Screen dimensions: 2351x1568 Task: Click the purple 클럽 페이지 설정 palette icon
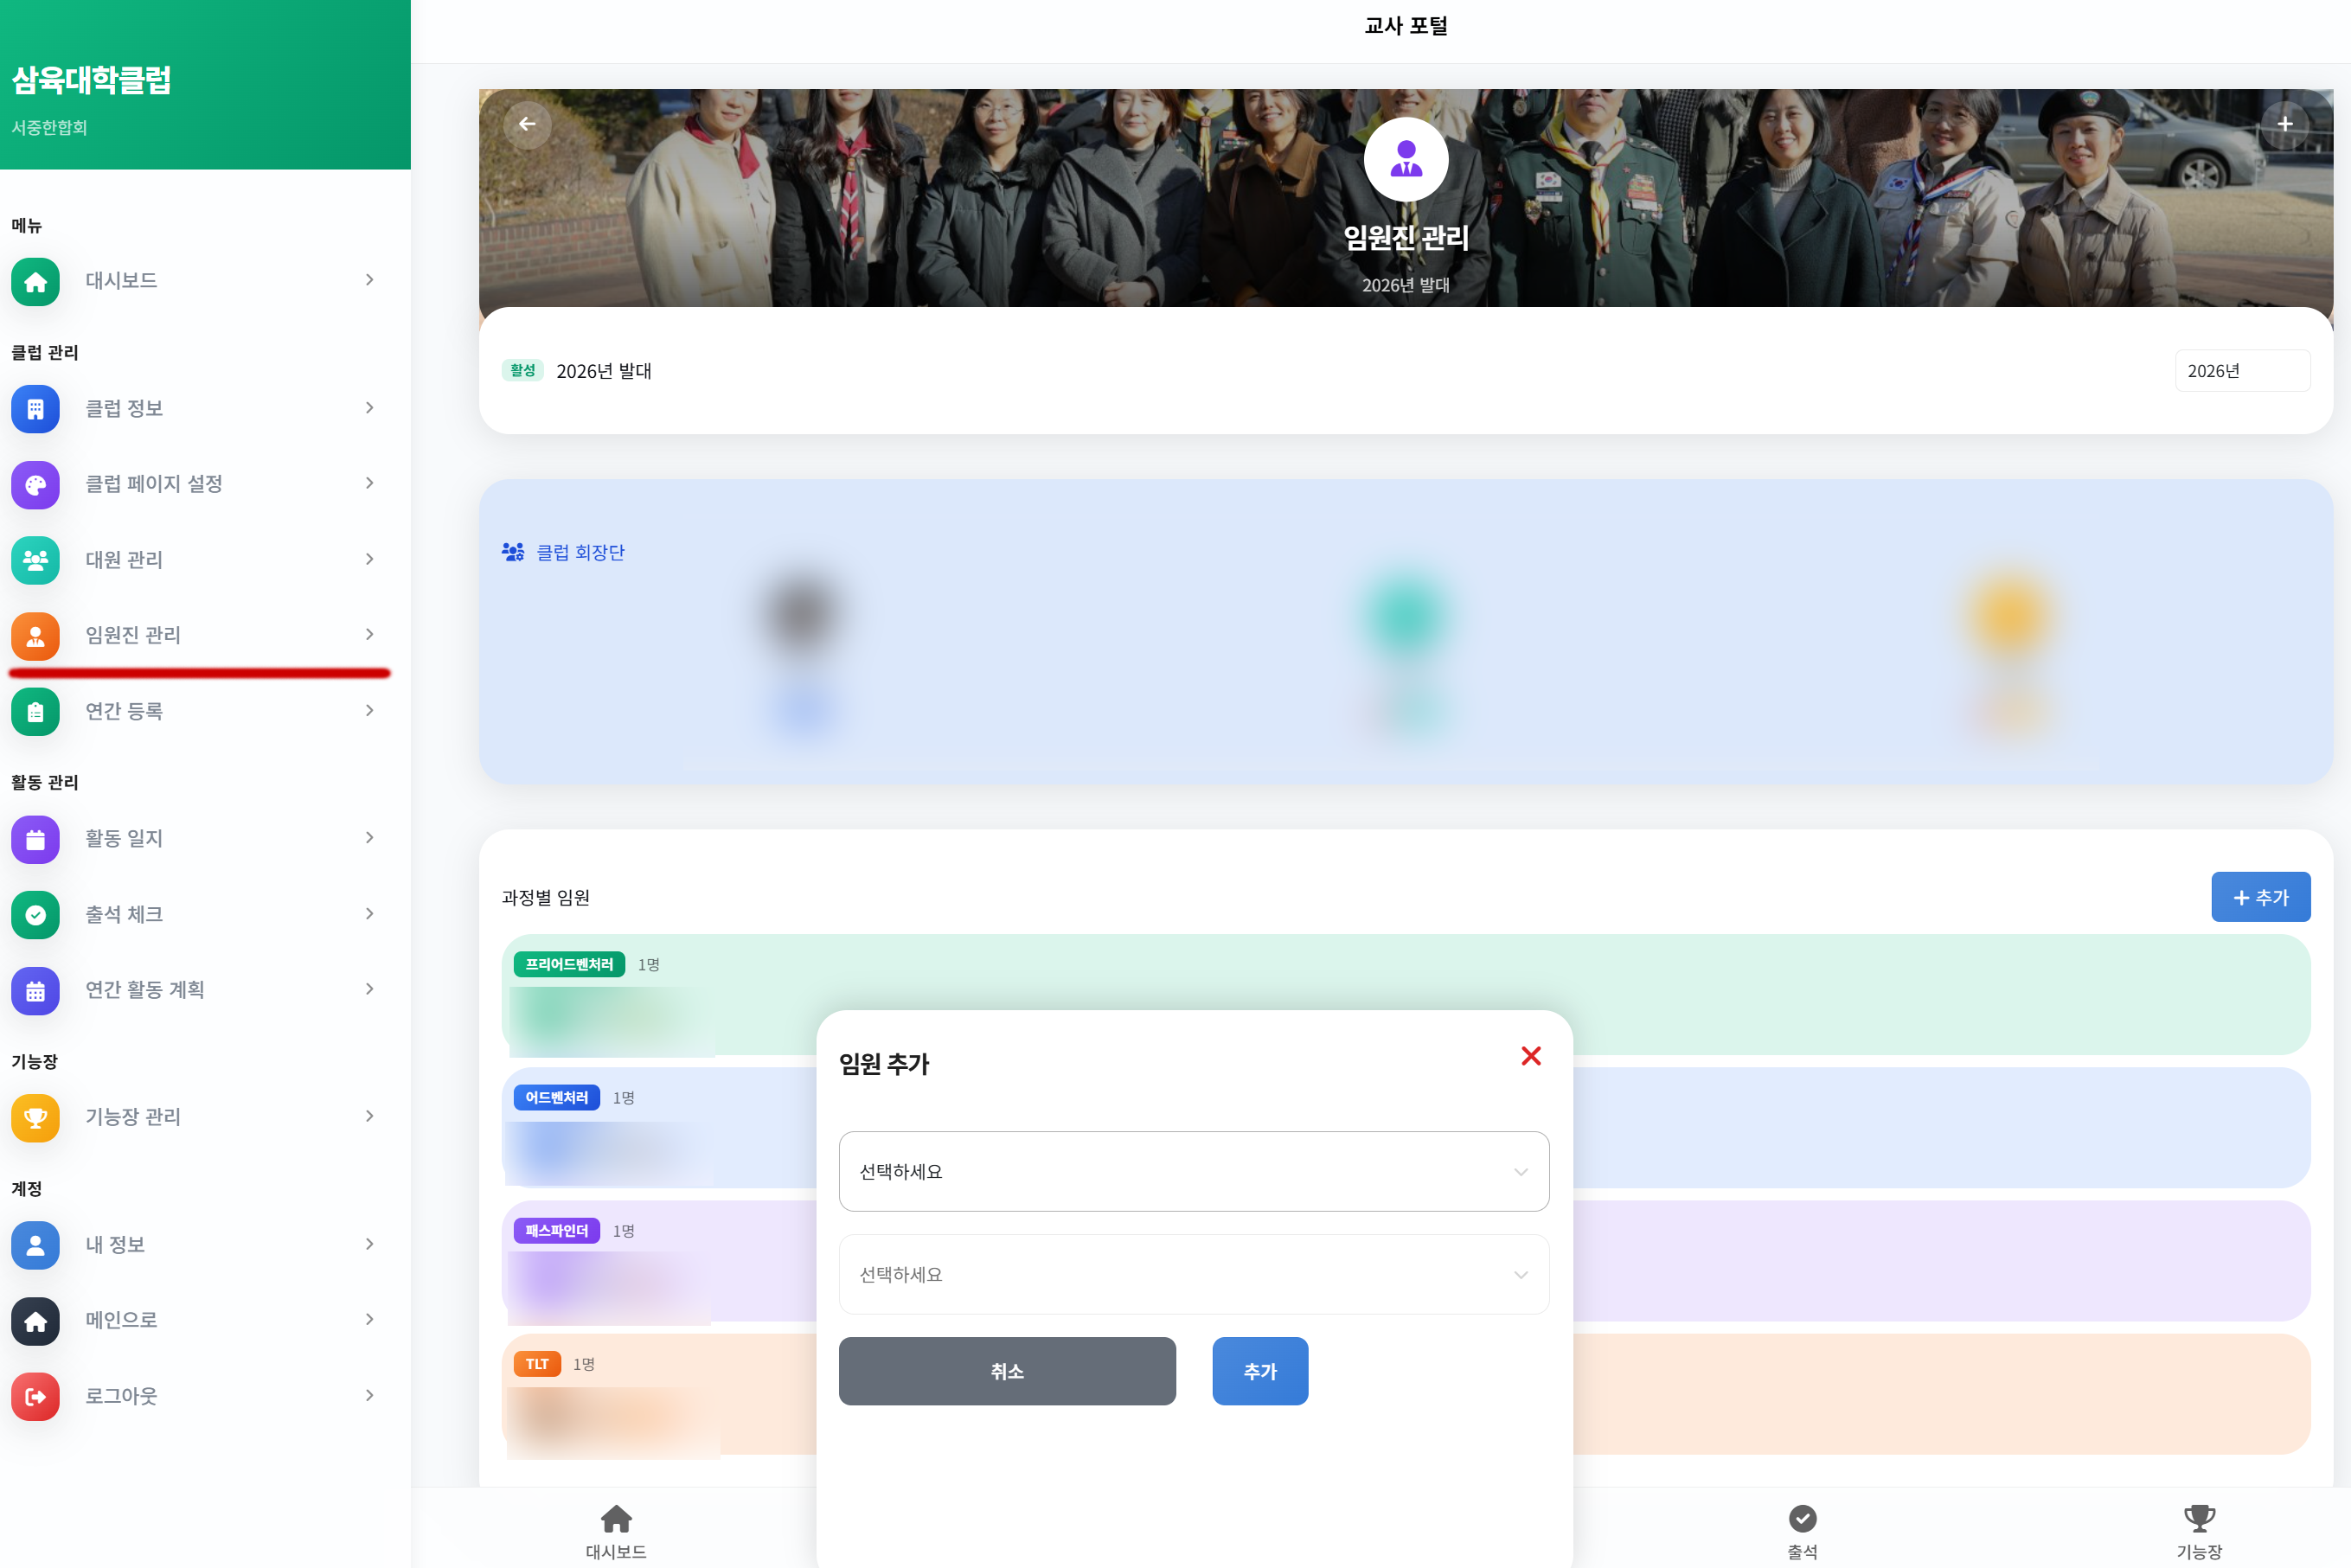pyautogui.click(x=35, y=485)
